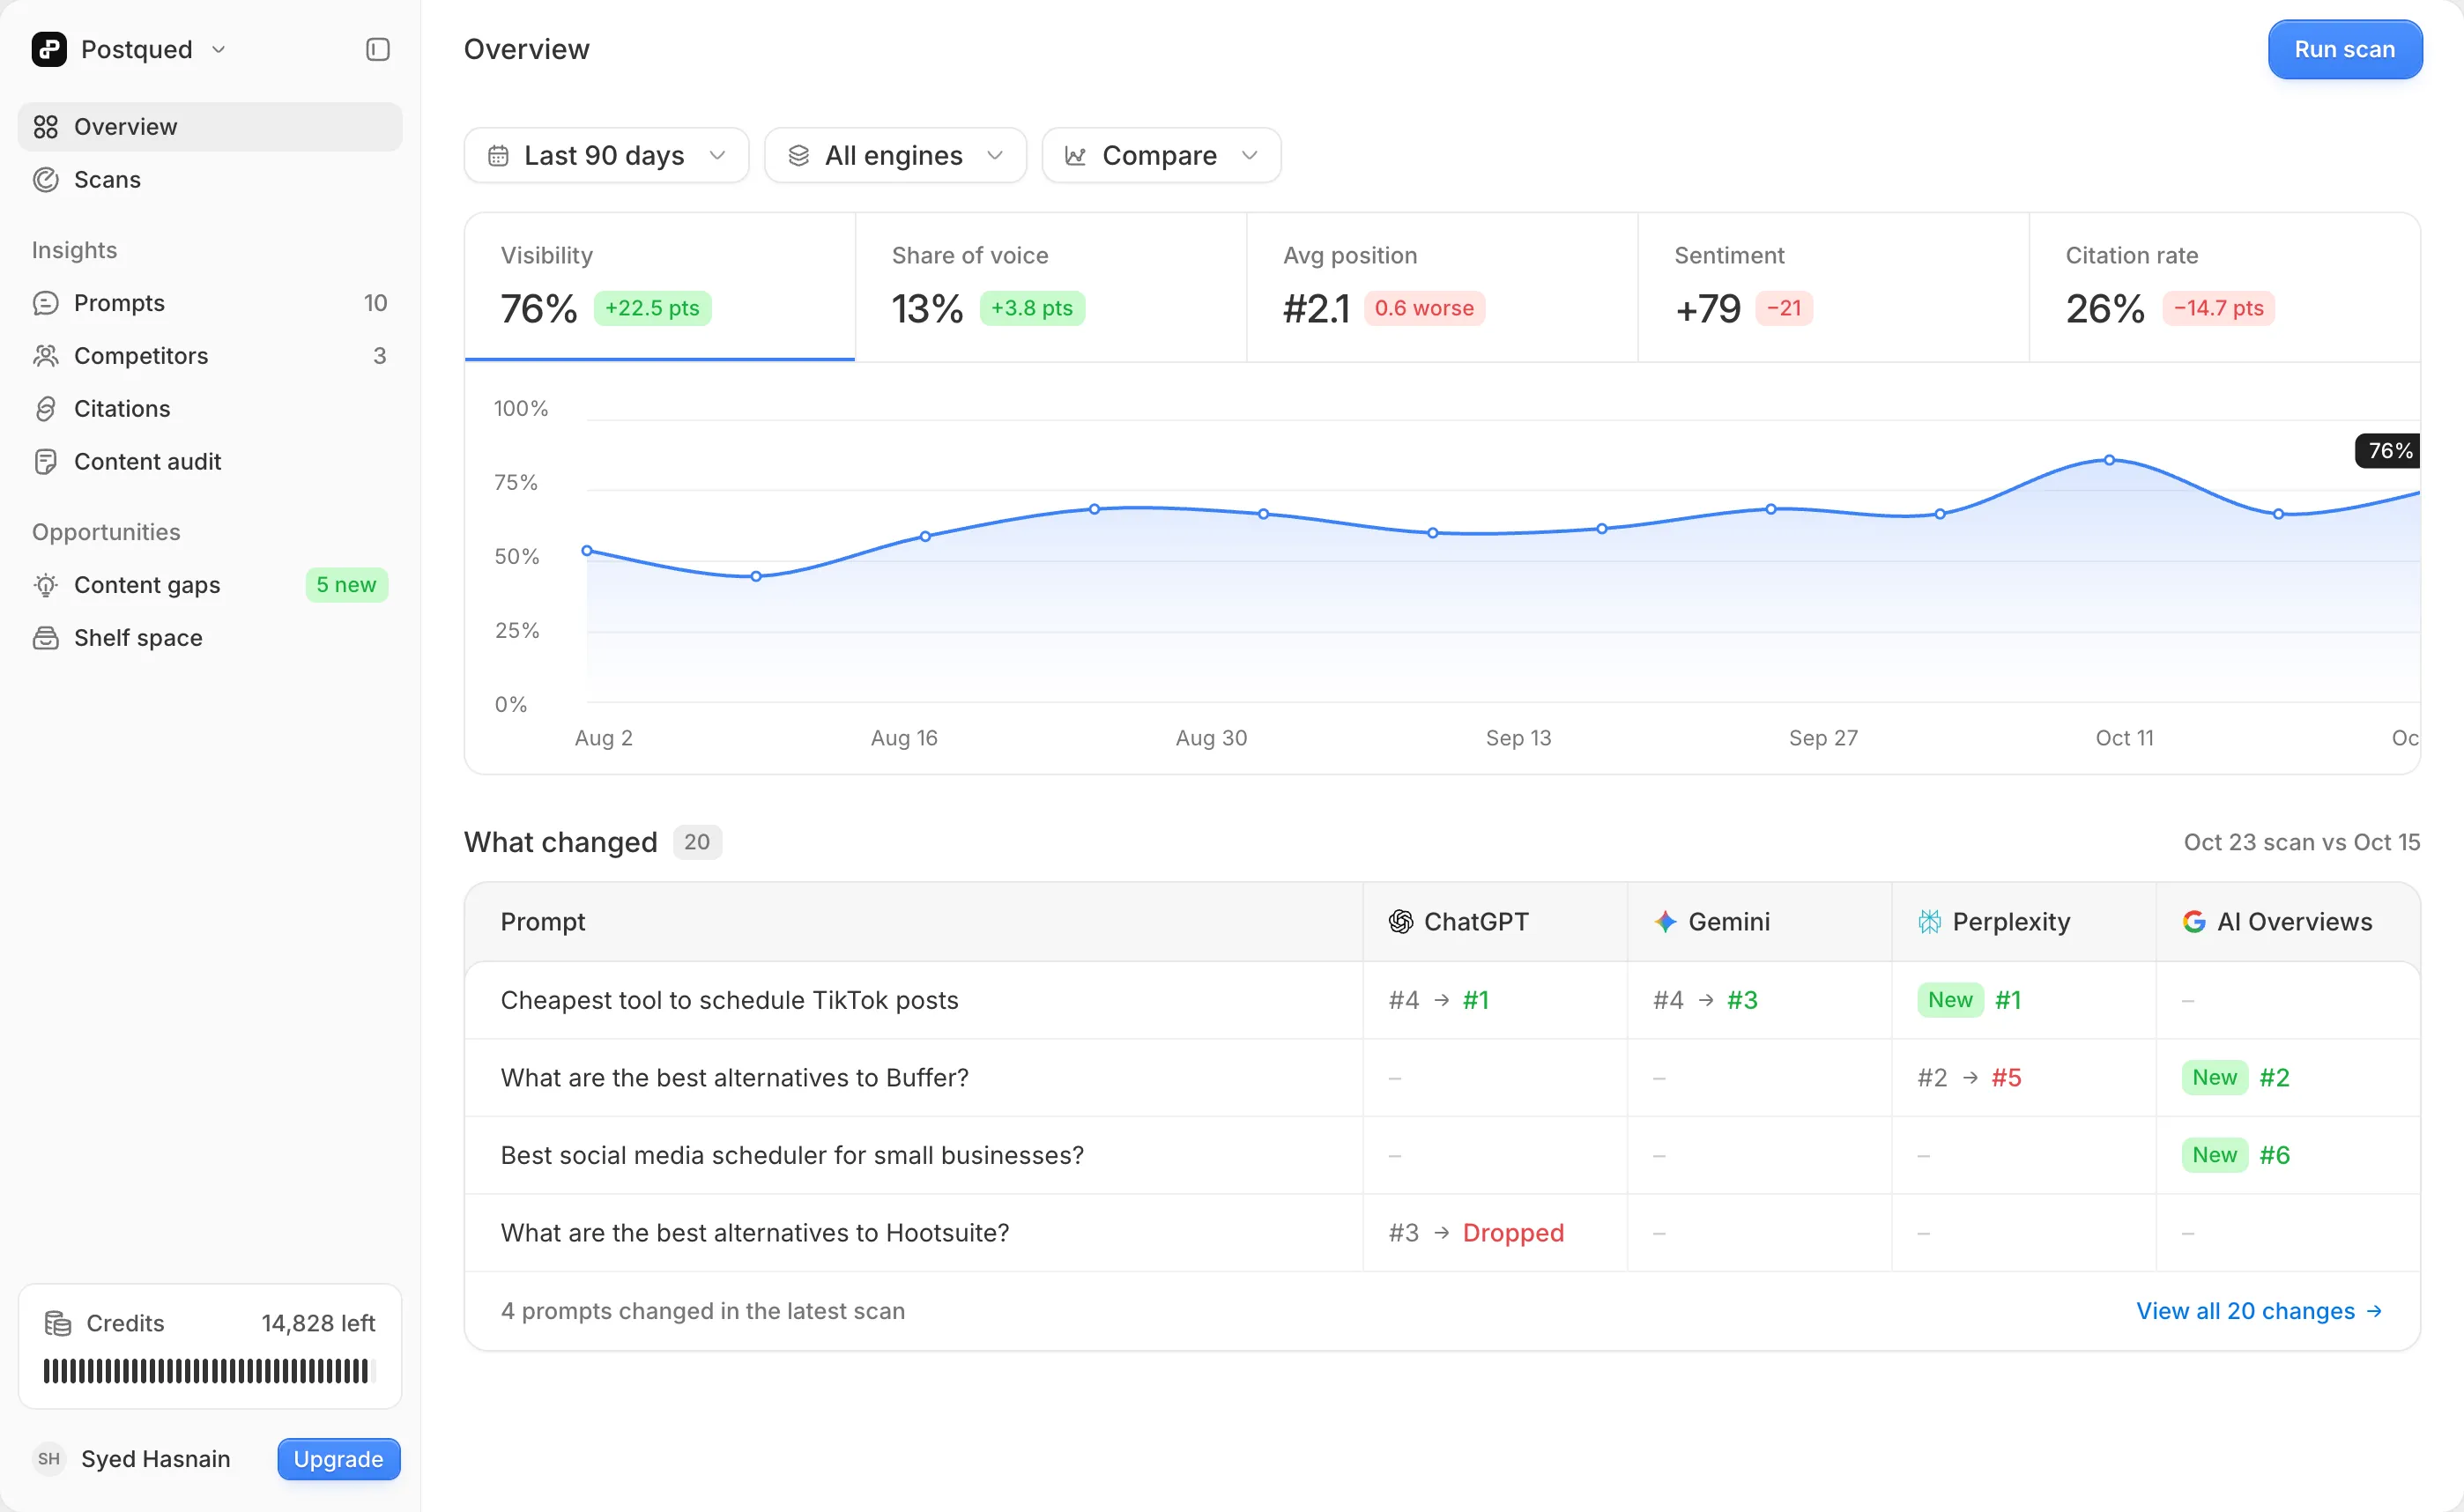Open Content audit page

point(210,462)
